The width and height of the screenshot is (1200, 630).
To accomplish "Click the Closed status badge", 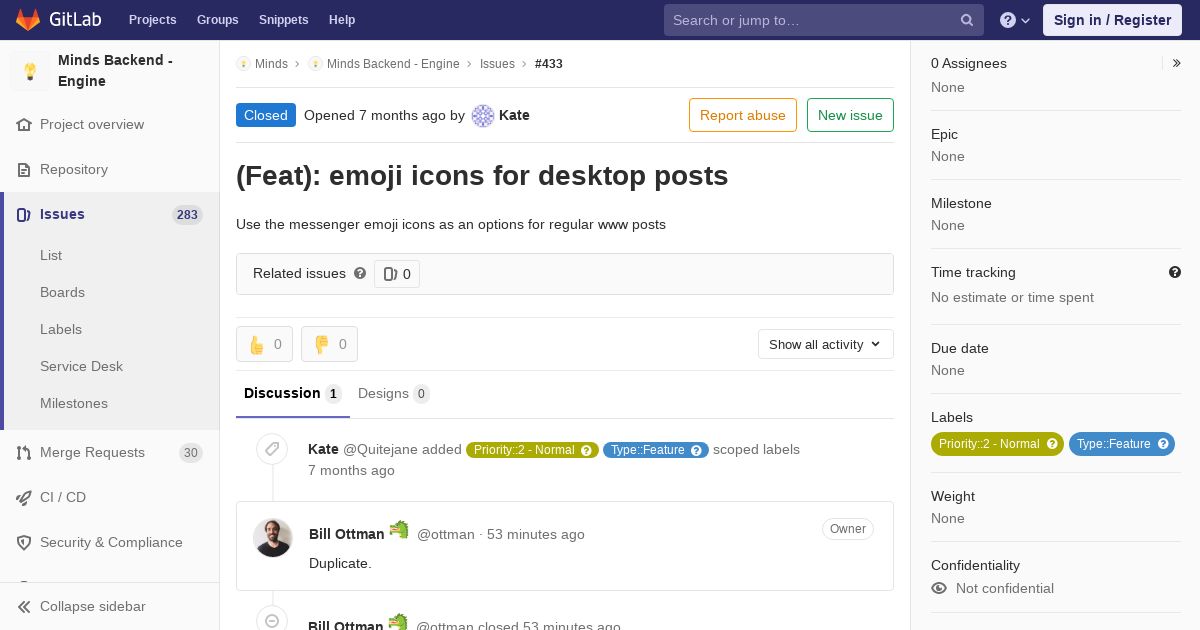I will 266,115.
